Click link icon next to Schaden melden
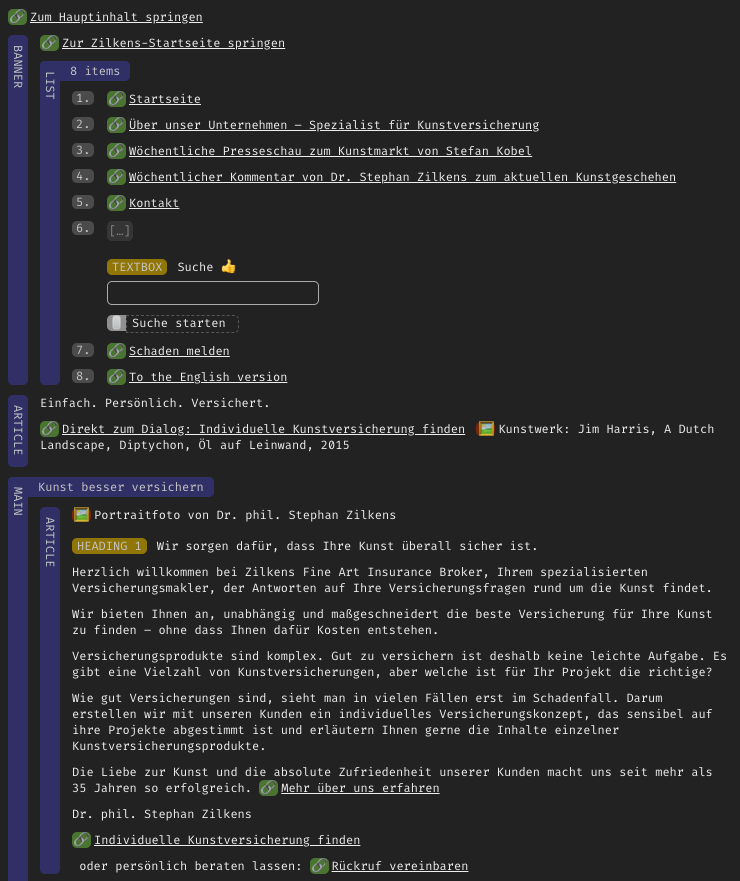This screenshot has width=740, height=881. point(116,351)
